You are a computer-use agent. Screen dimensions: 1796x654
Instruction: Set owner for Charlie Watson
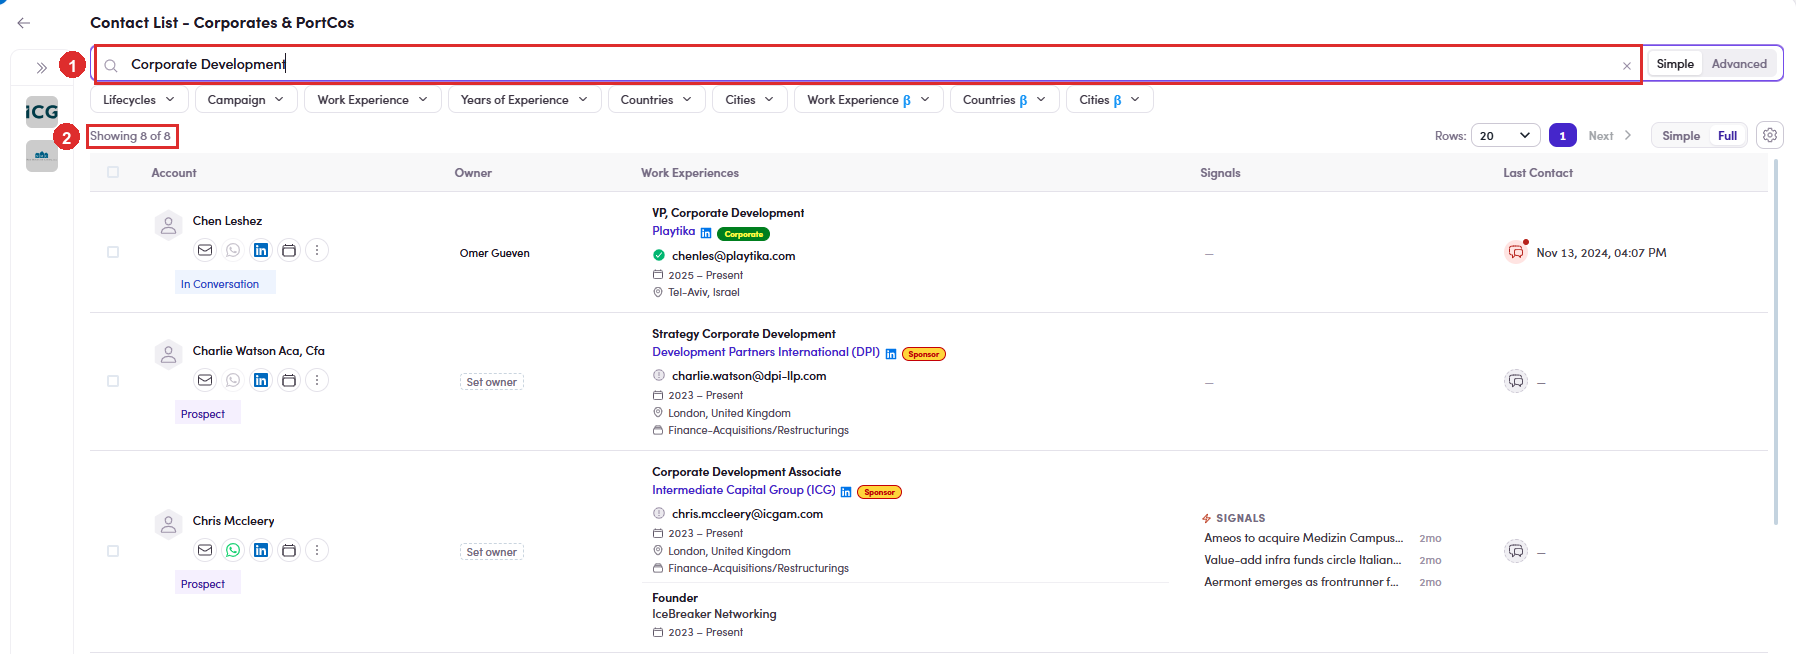tap(492, 382)
